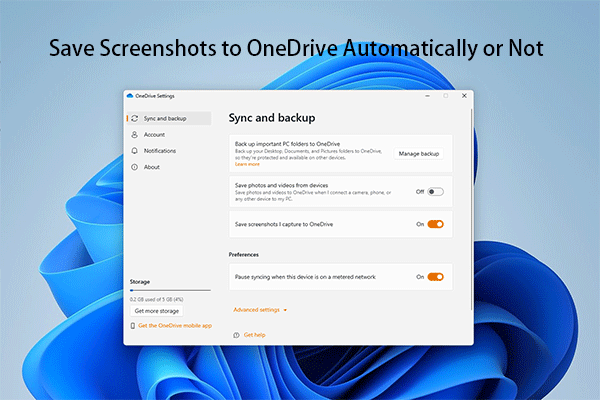Image resolution: width=600 pixels, height=400 pixels.
Task: Click the Sync and backup sync icon
Action: (135, 119)
